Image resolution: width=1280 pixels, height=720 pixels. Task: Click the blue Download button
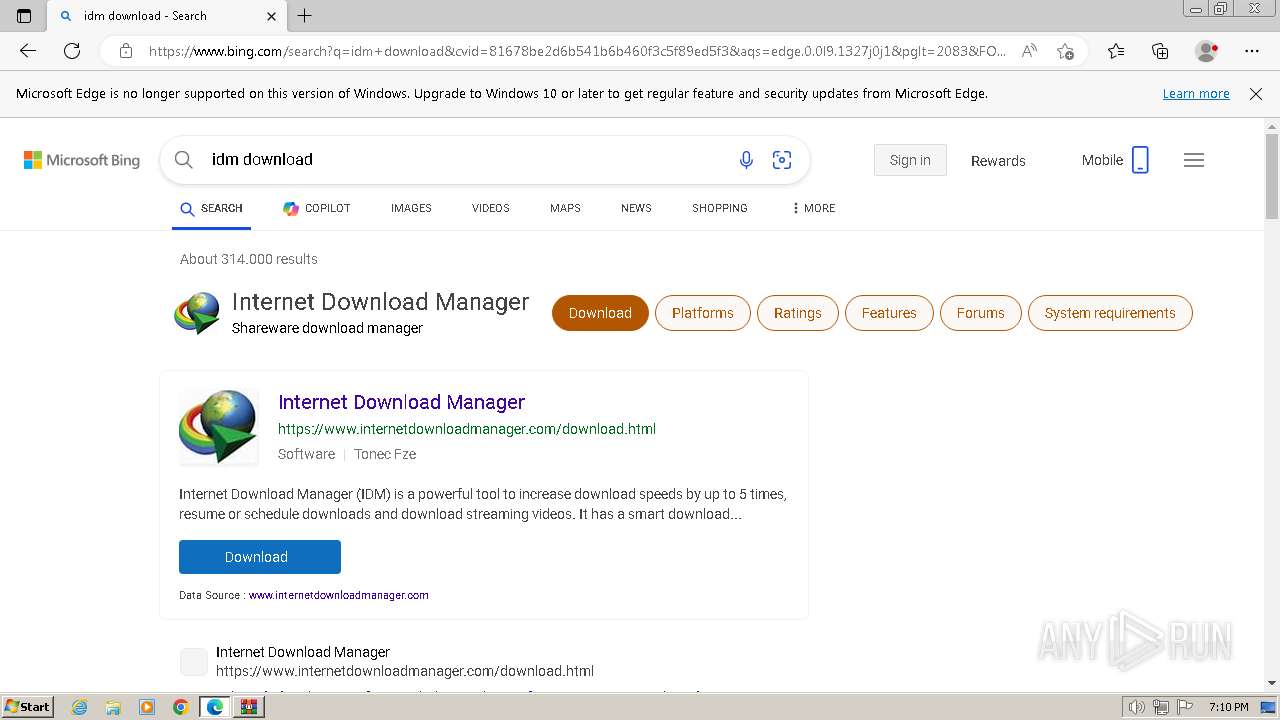click(260, 557)
